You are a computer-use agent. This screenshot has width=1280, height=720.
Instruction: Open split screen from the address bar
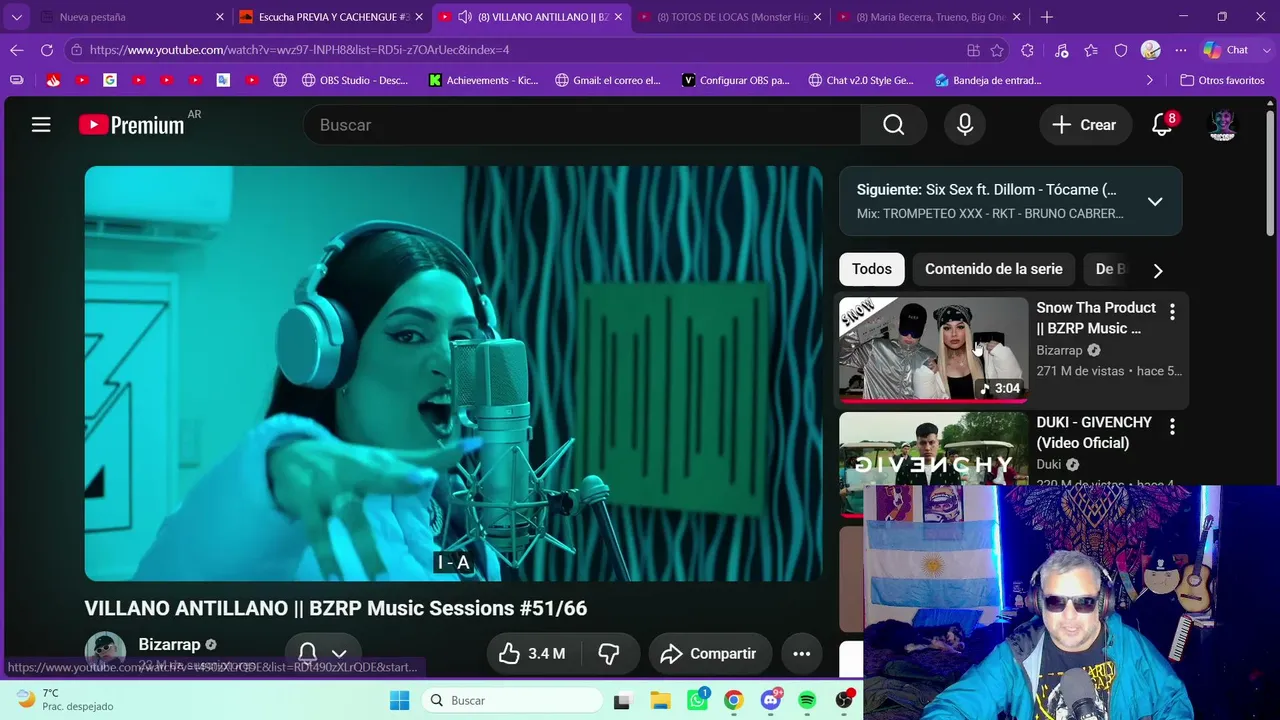pyautogui.click(x=973, y=50)
